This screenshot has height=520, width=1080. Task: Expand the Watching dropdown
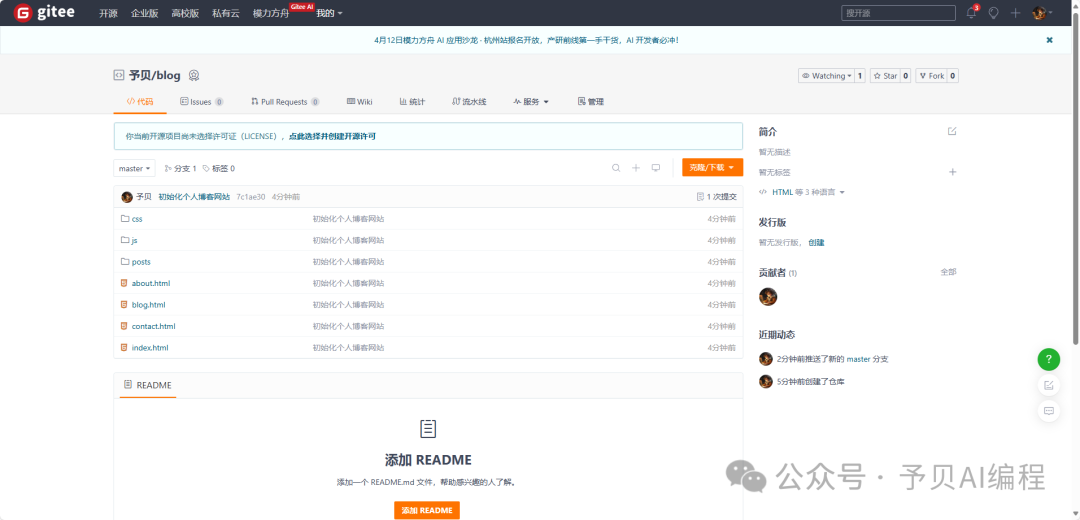coord(826,76)
